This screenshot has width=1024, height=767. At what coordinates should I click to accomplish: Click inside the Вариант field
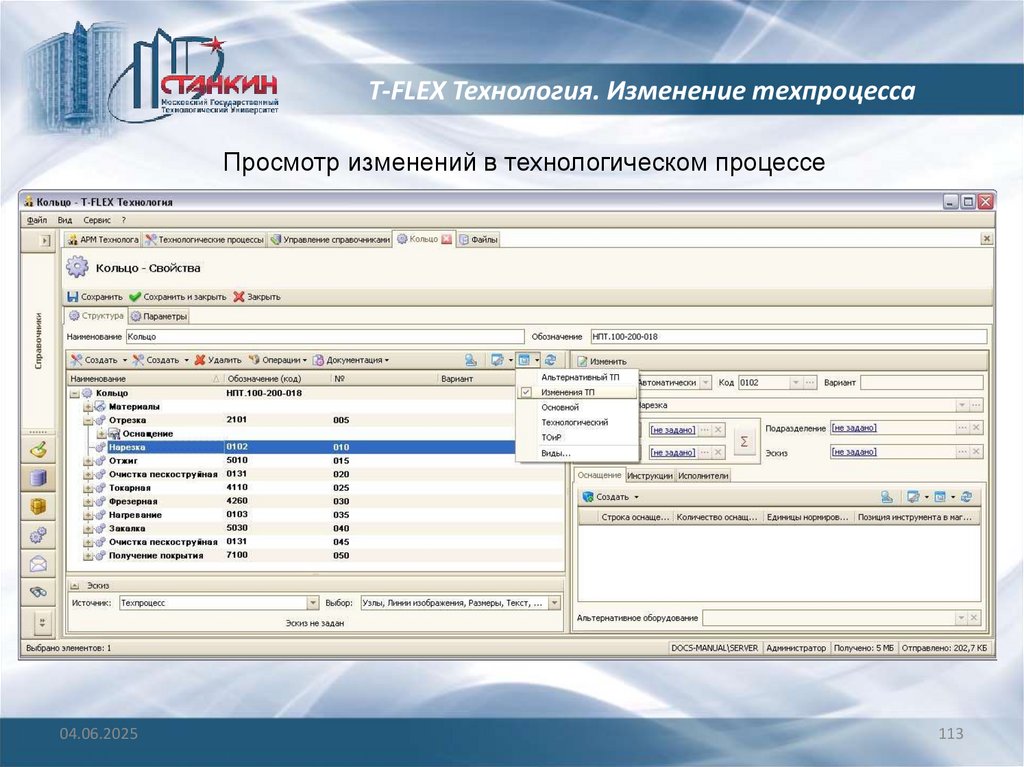[x=921, y=383]
